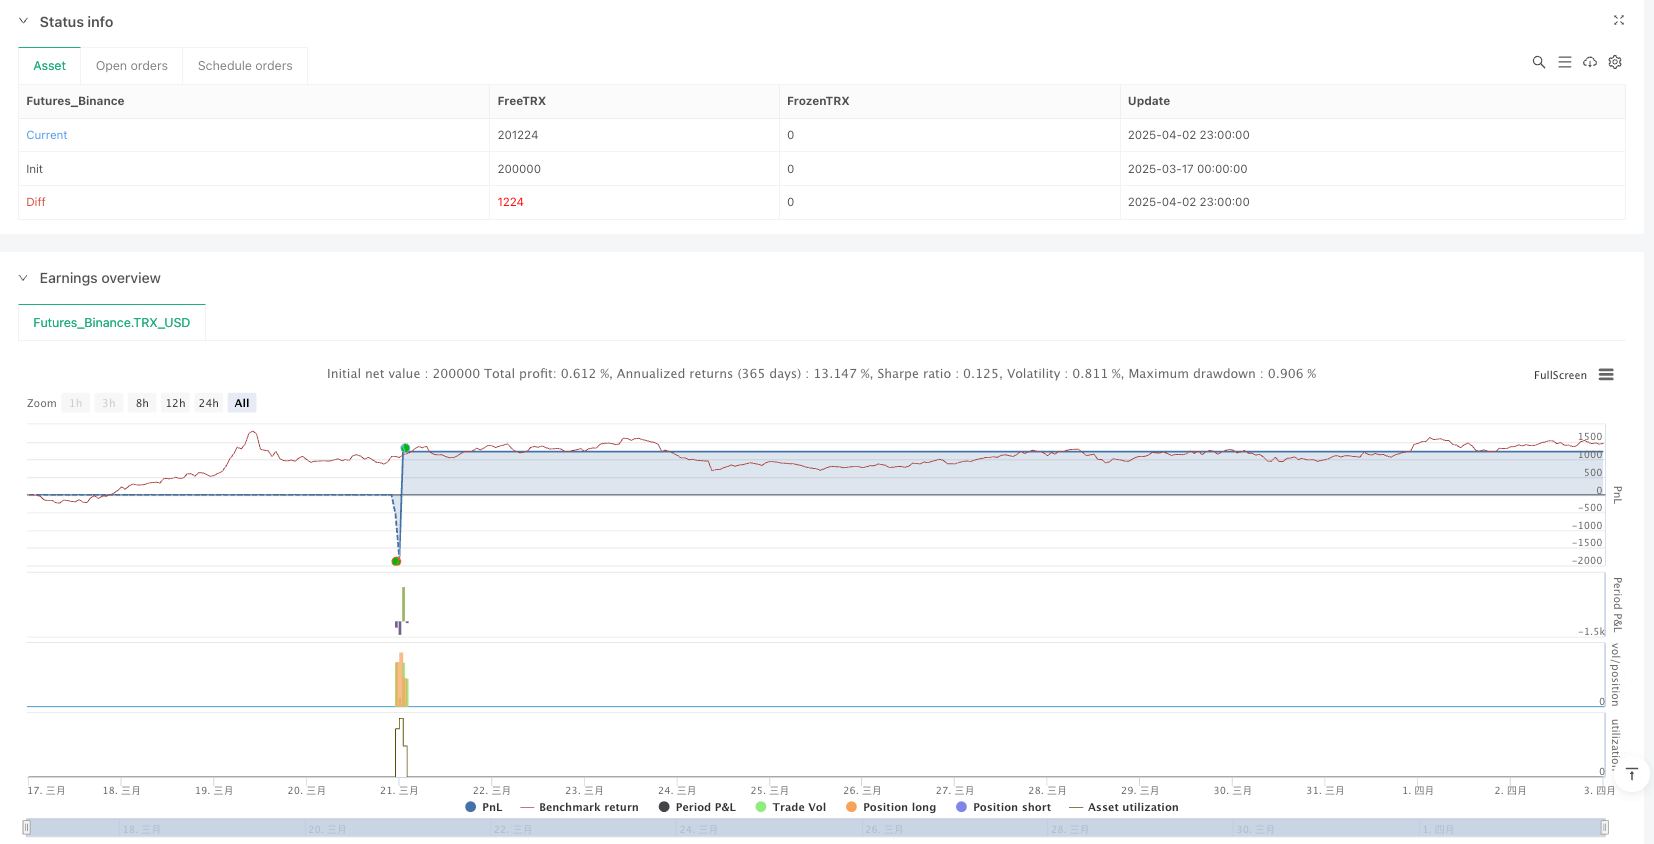Click the red 1224 diff value
1654x844 pixels.
tap(510, 202)
